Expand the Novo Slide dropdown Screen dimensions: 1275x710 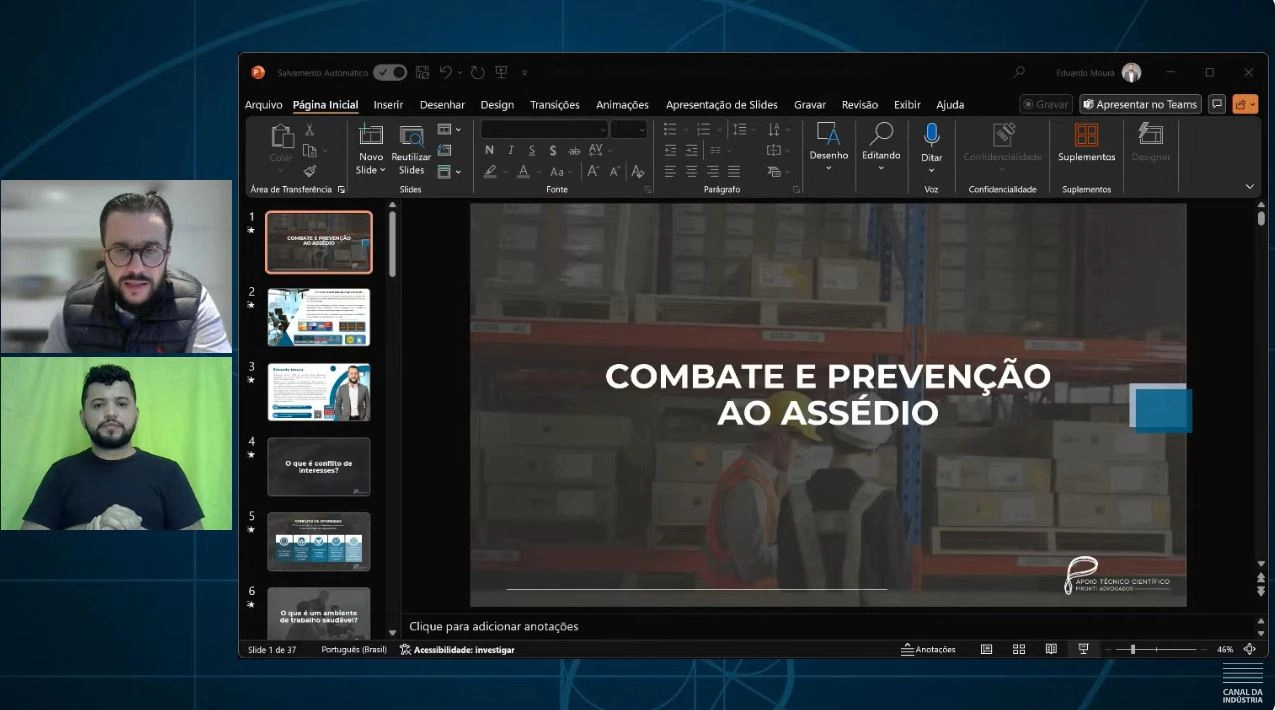point(371,170)
